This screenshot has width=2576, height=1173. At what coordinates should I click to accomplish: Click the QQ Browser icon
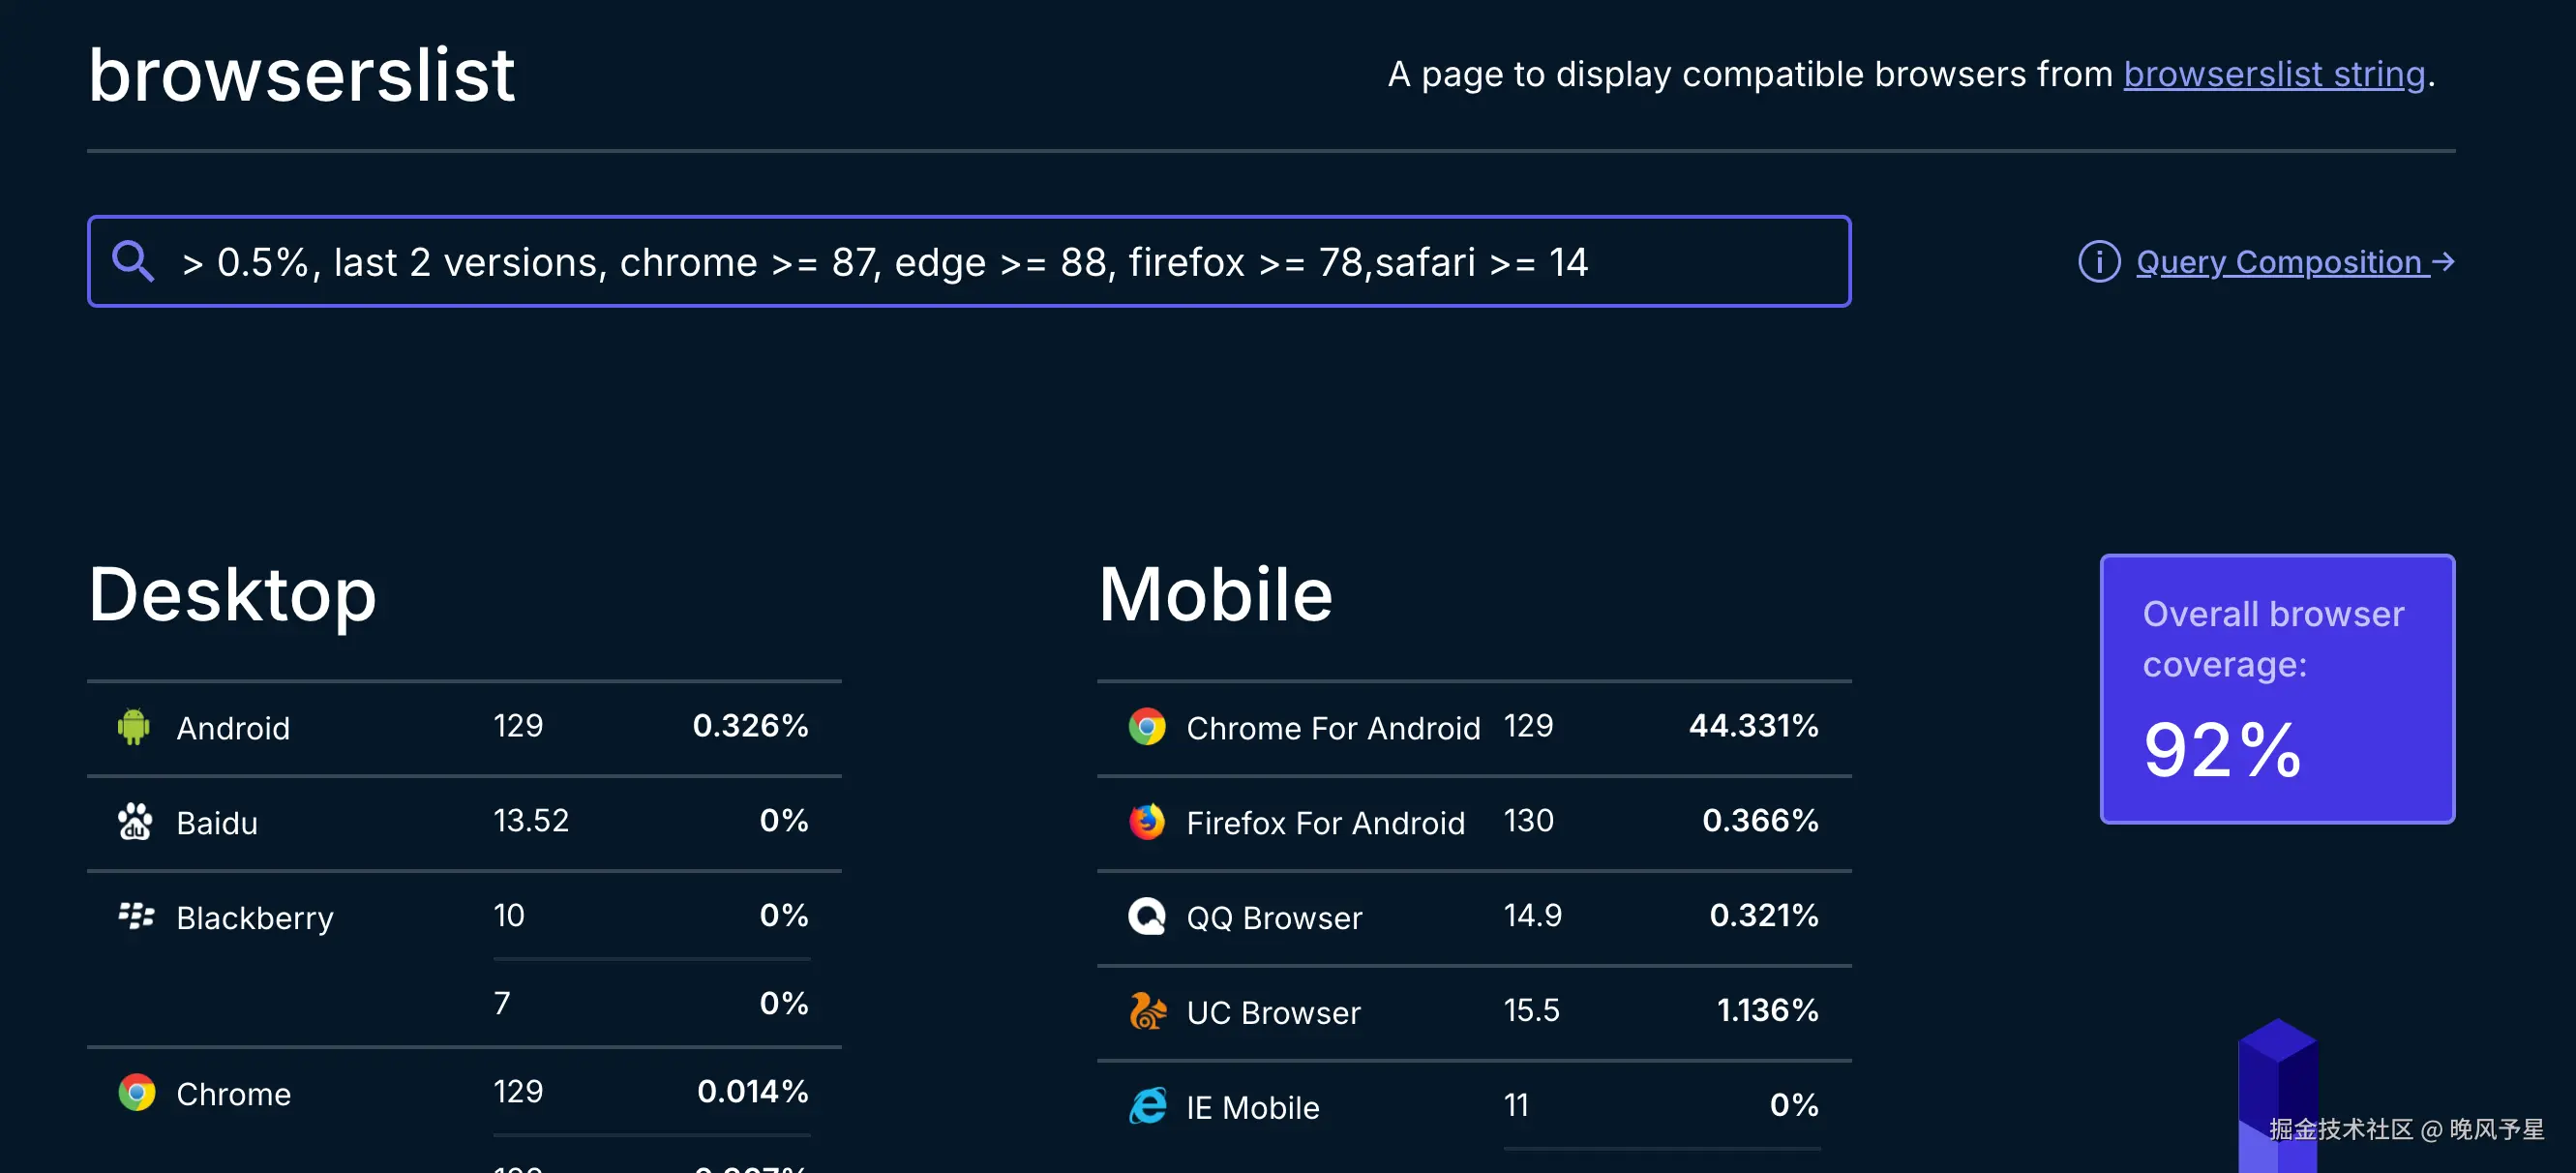click(1147, 916)
